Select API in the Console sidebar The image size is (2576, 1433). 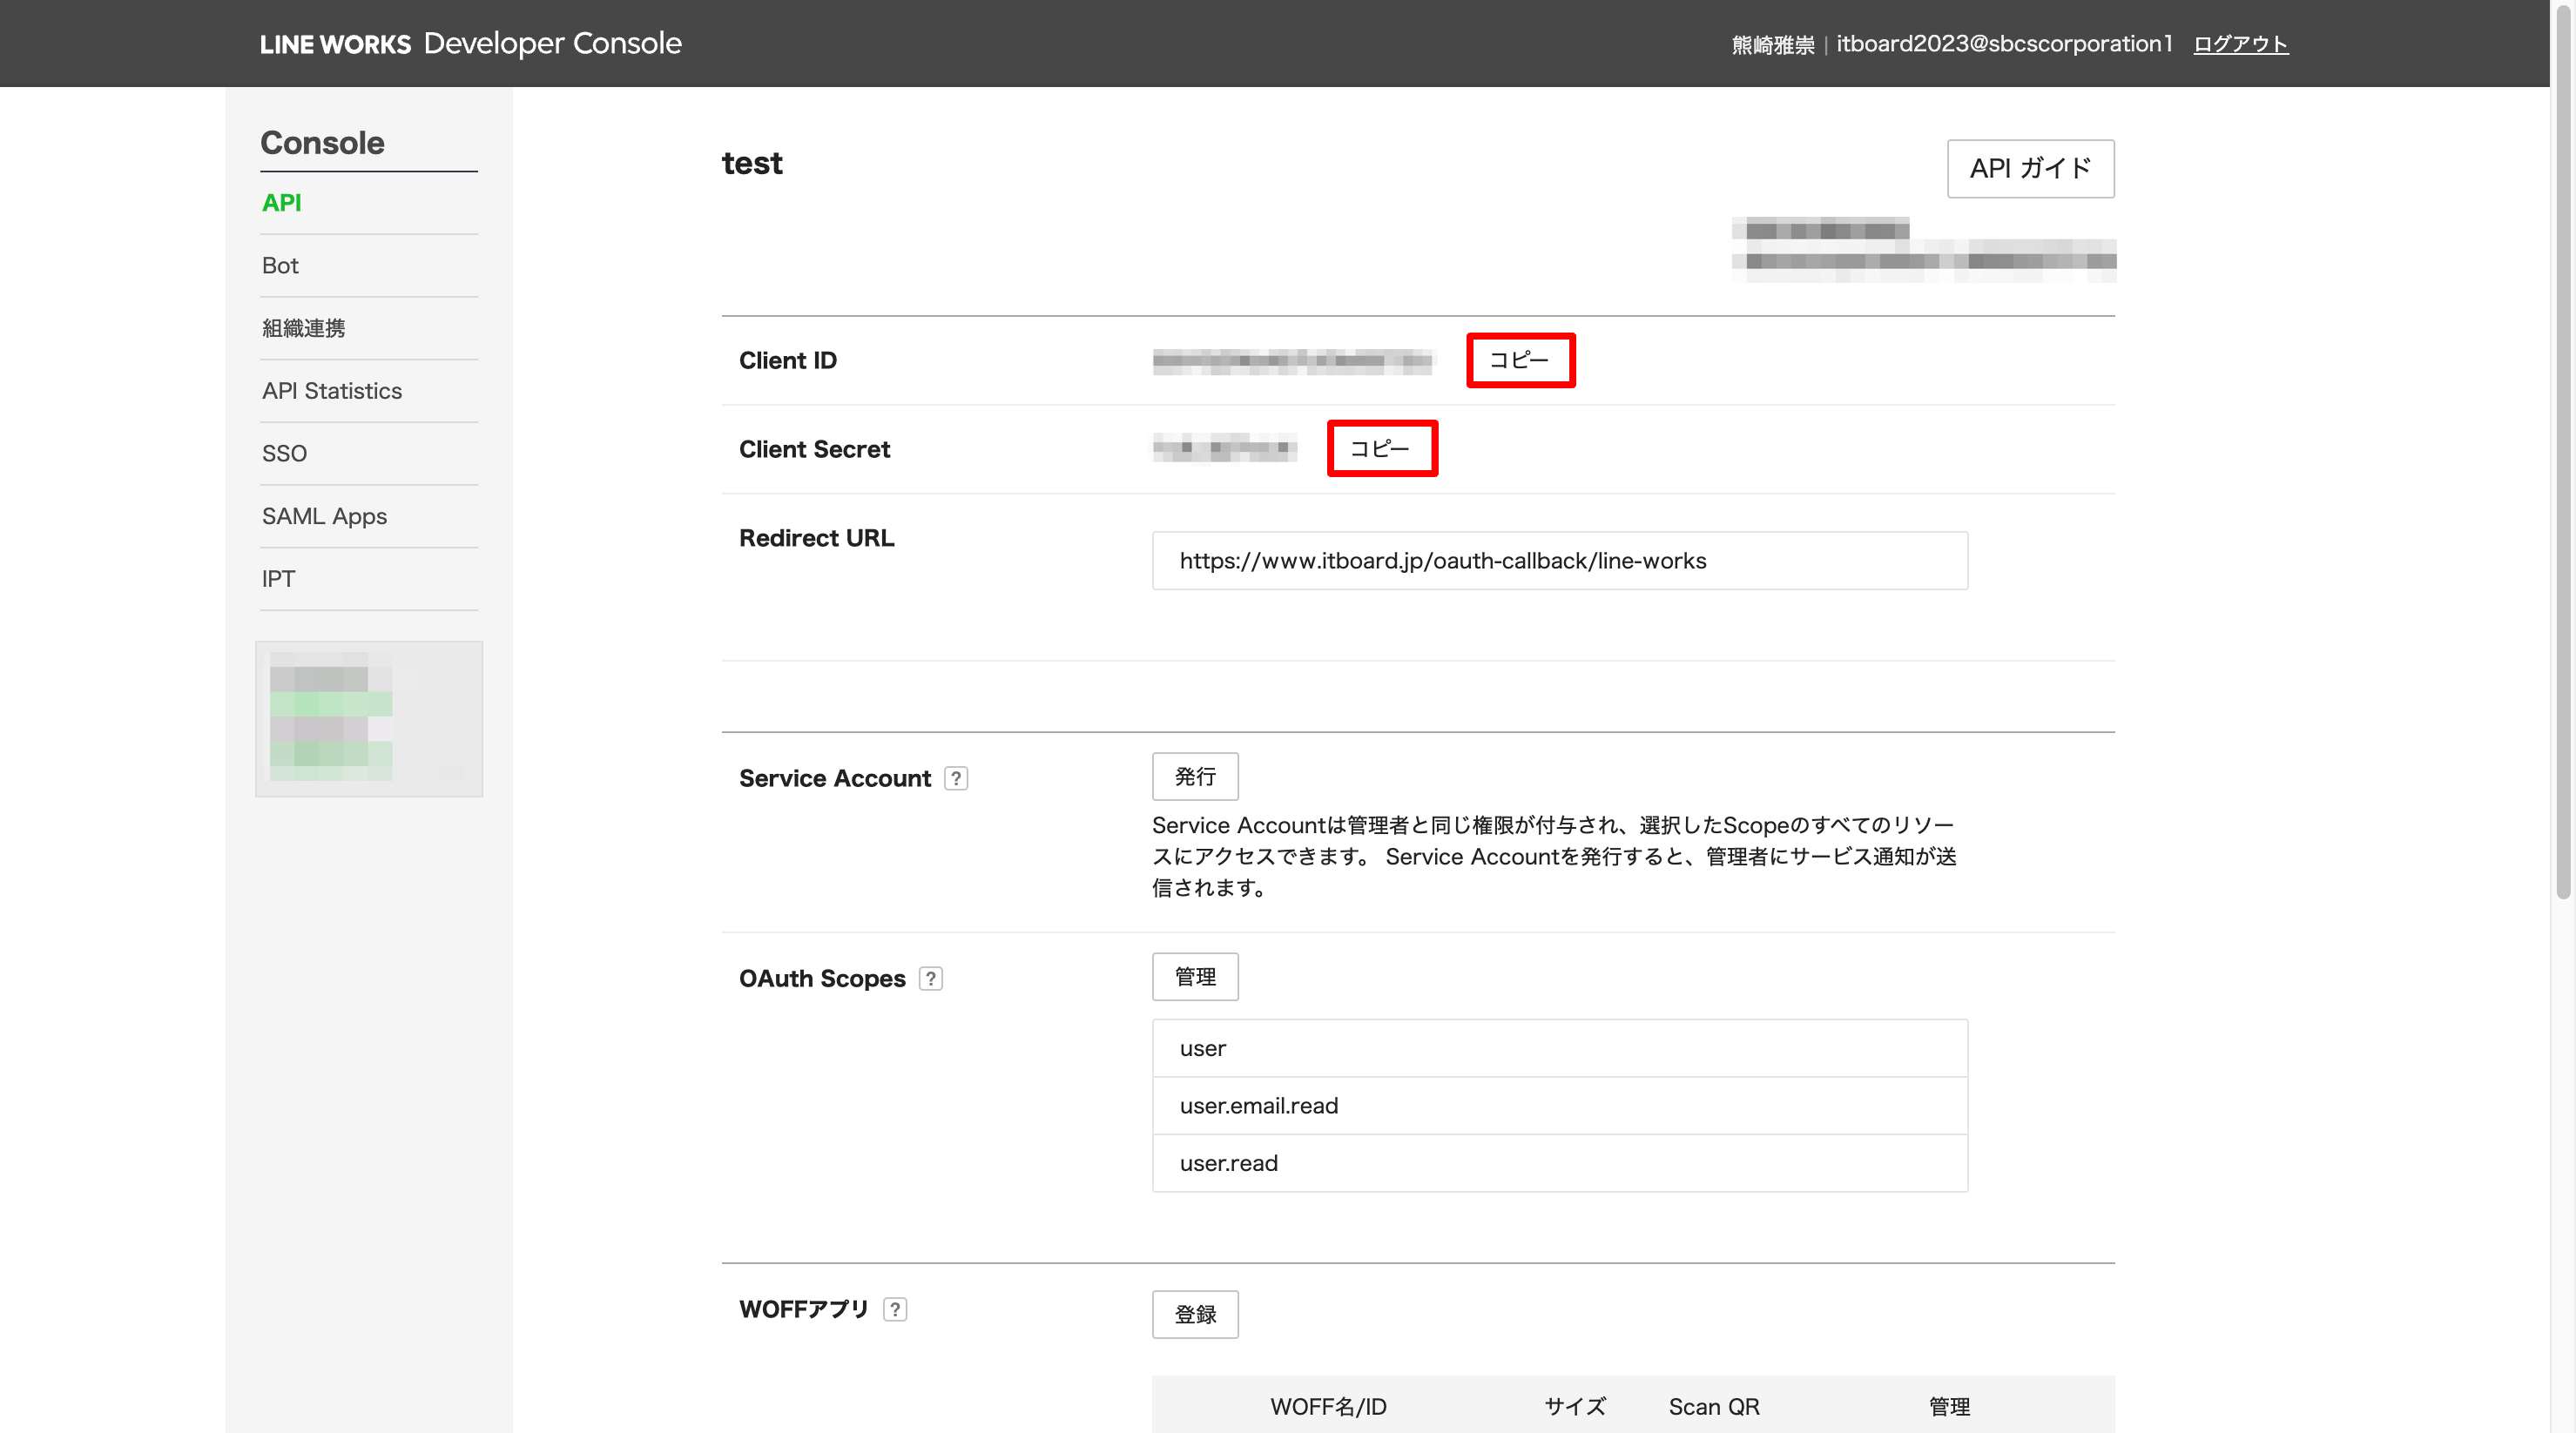282,203
